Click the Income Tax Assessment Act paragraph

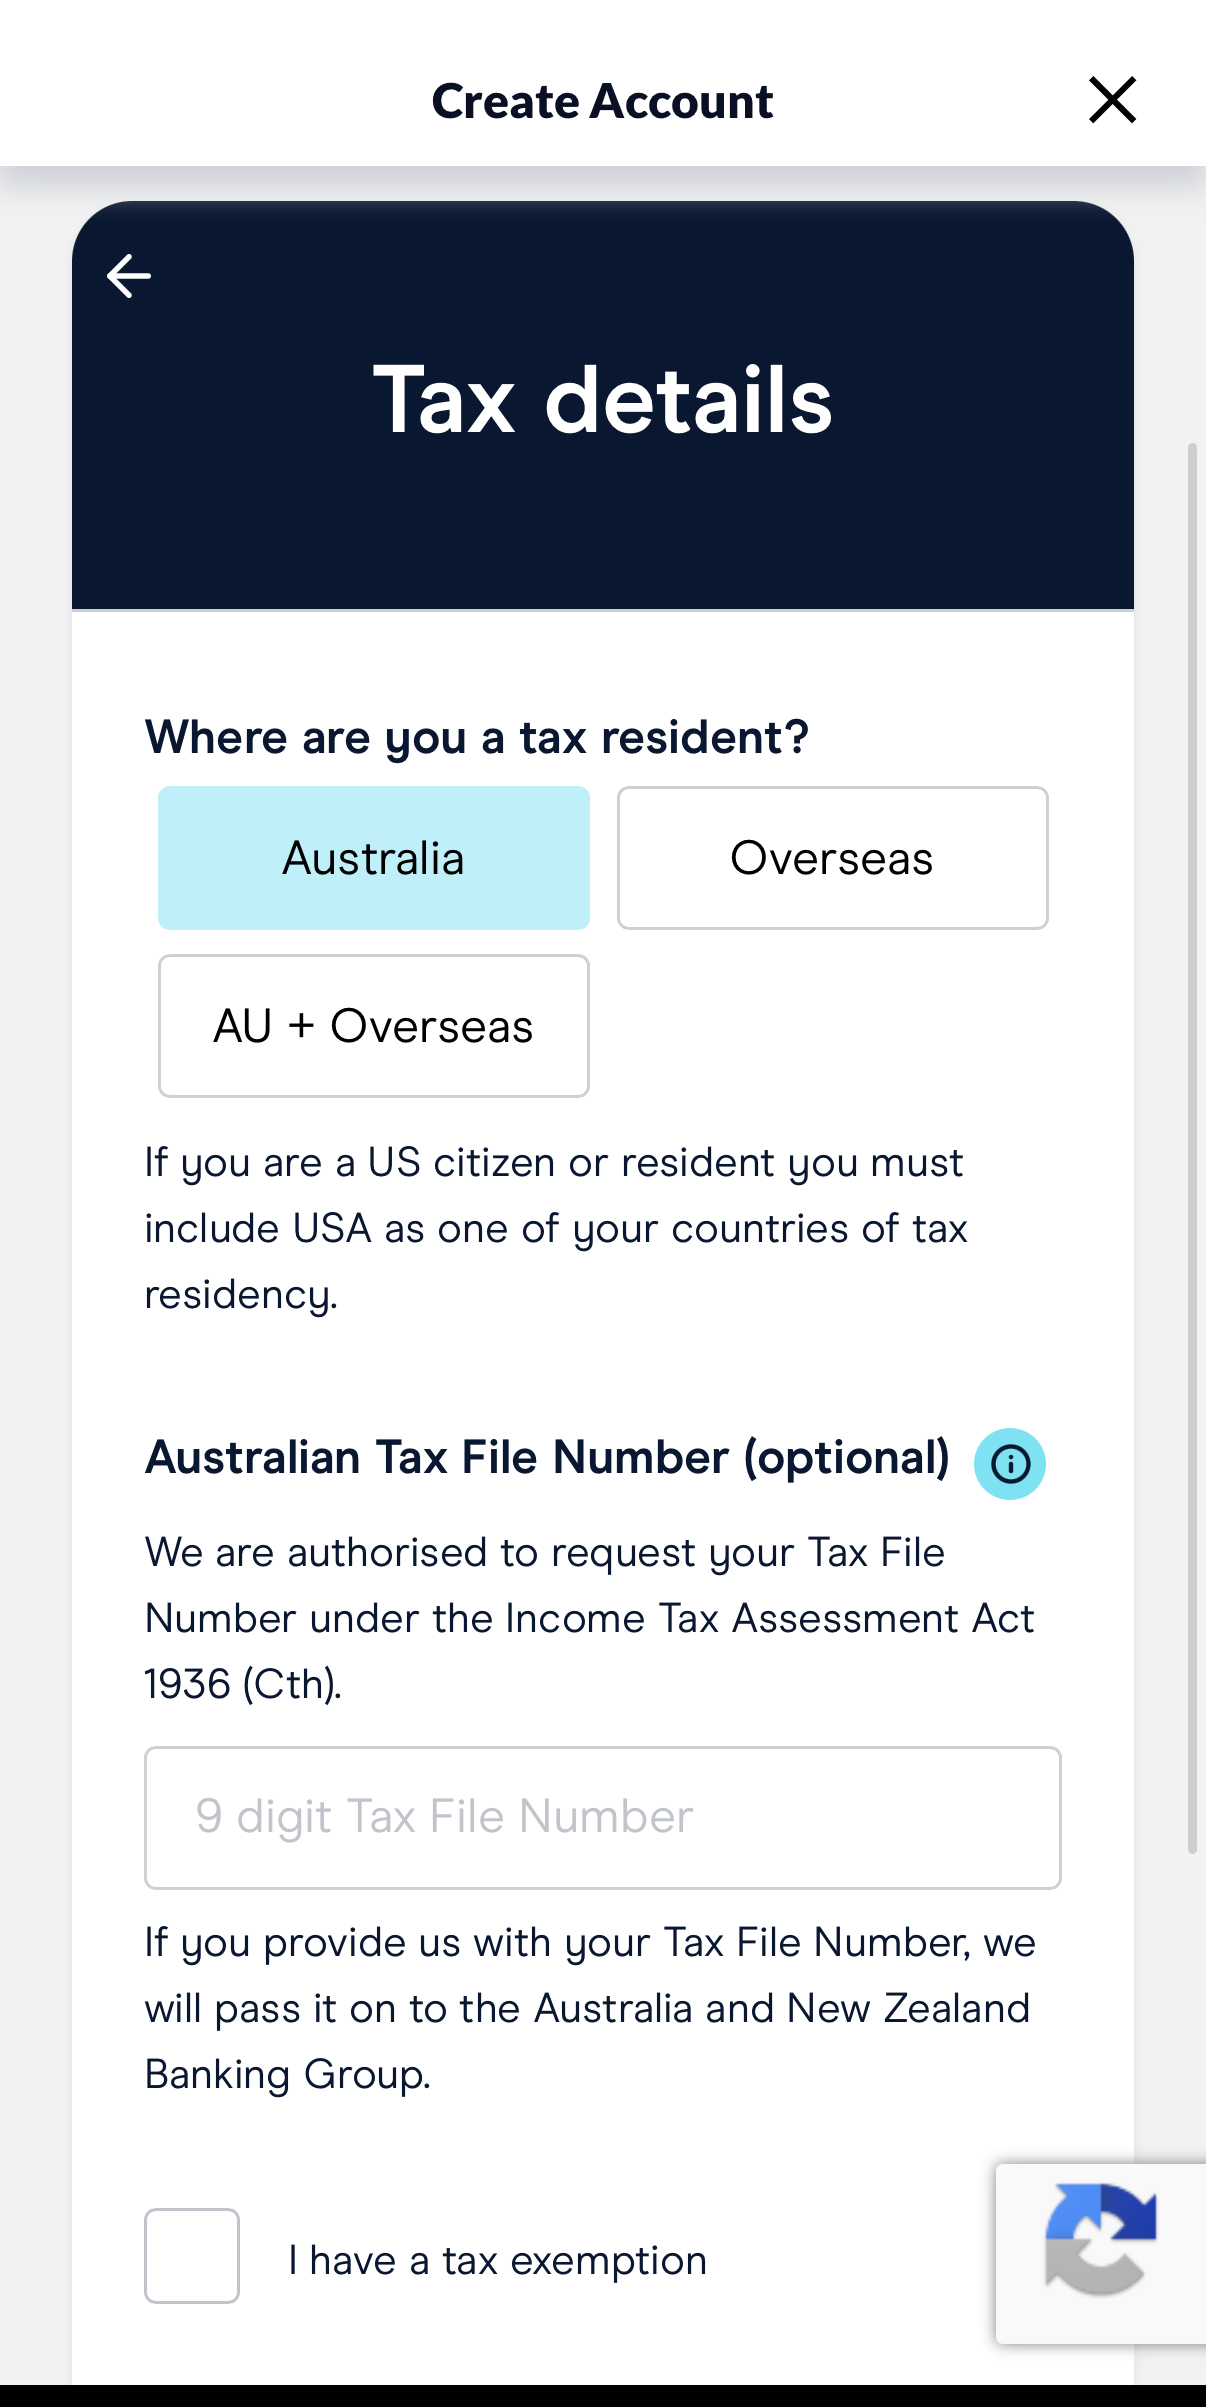[x=590, y=1618]
